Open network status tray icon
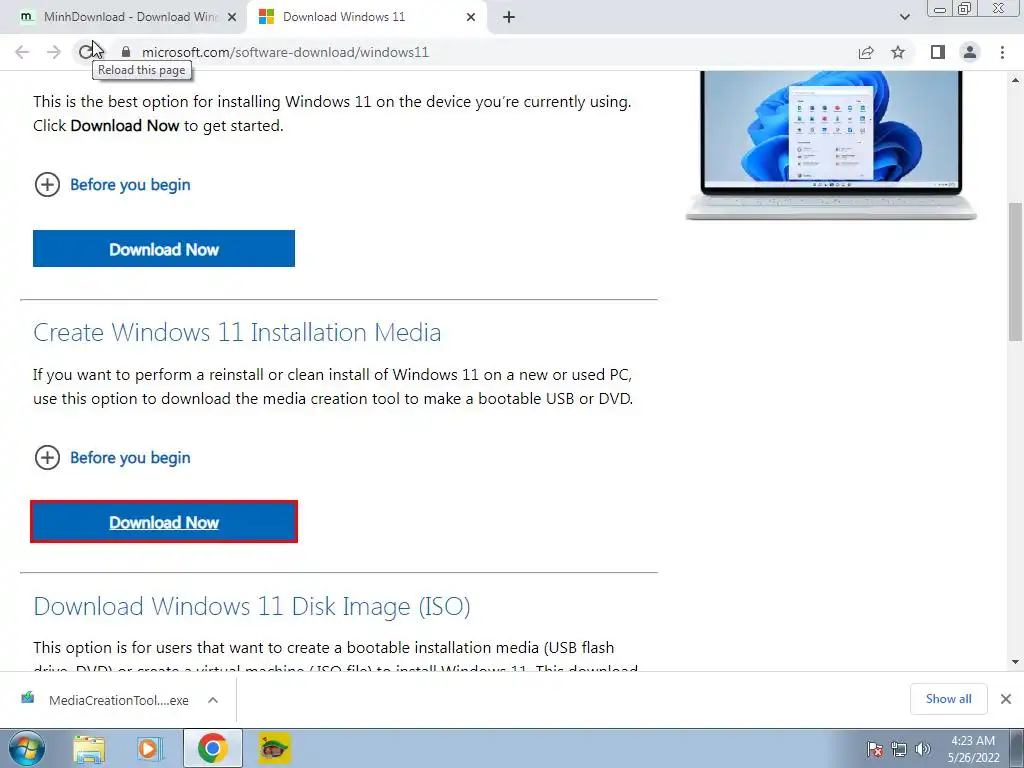The image size is (1024, 768). 899,748
